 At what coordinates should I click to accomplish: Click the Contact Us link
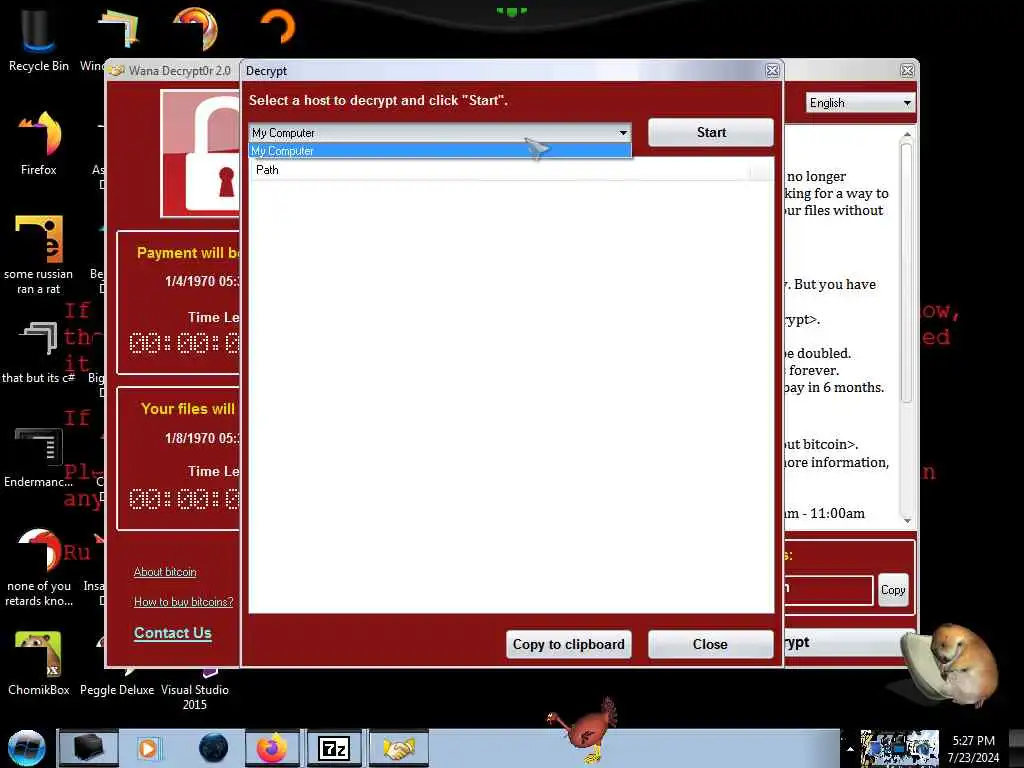pyautogui.click(x=172, y=633)
